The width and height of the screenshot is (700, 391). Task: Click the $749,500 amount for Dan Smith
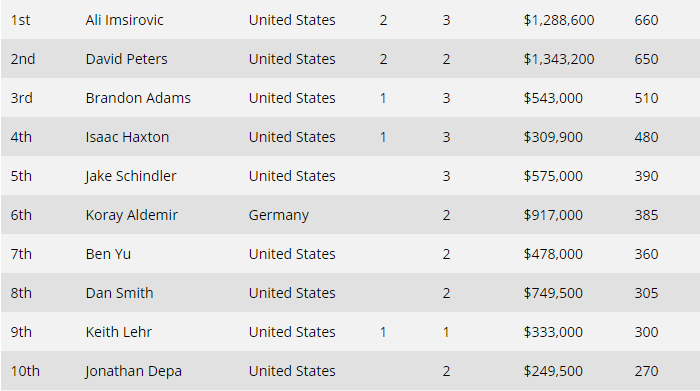point(553,293)
